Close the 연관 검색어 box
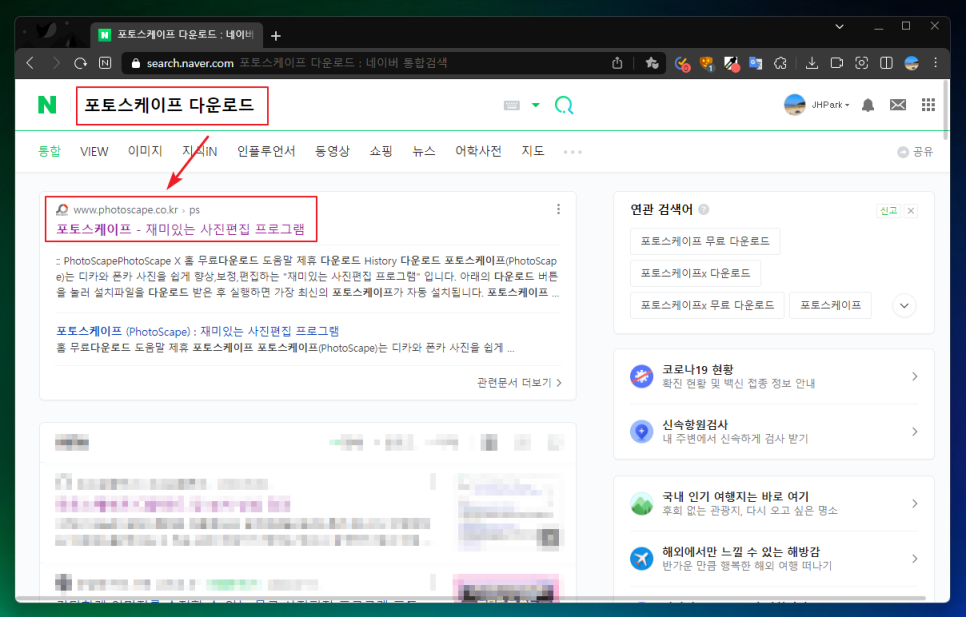This screenshot has height=617, width=966. click(911, 211)
